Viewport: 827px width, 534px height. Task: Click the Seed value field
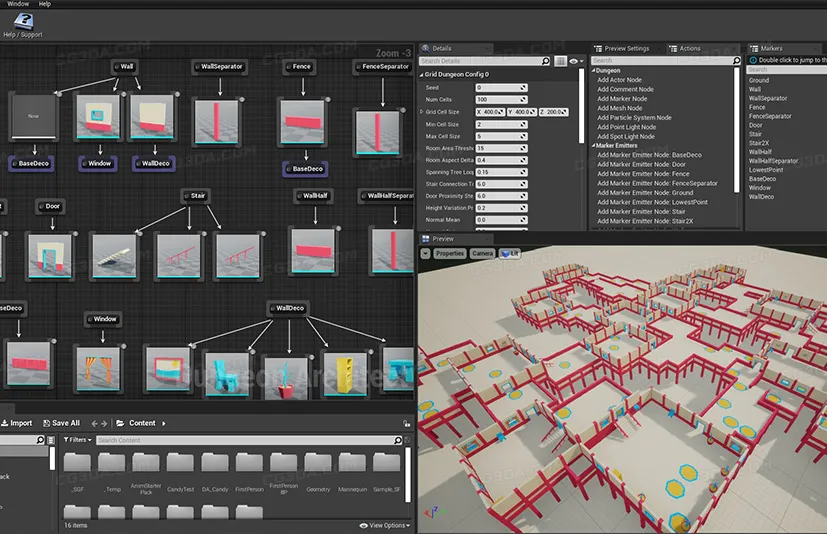(x=501, y=88)
